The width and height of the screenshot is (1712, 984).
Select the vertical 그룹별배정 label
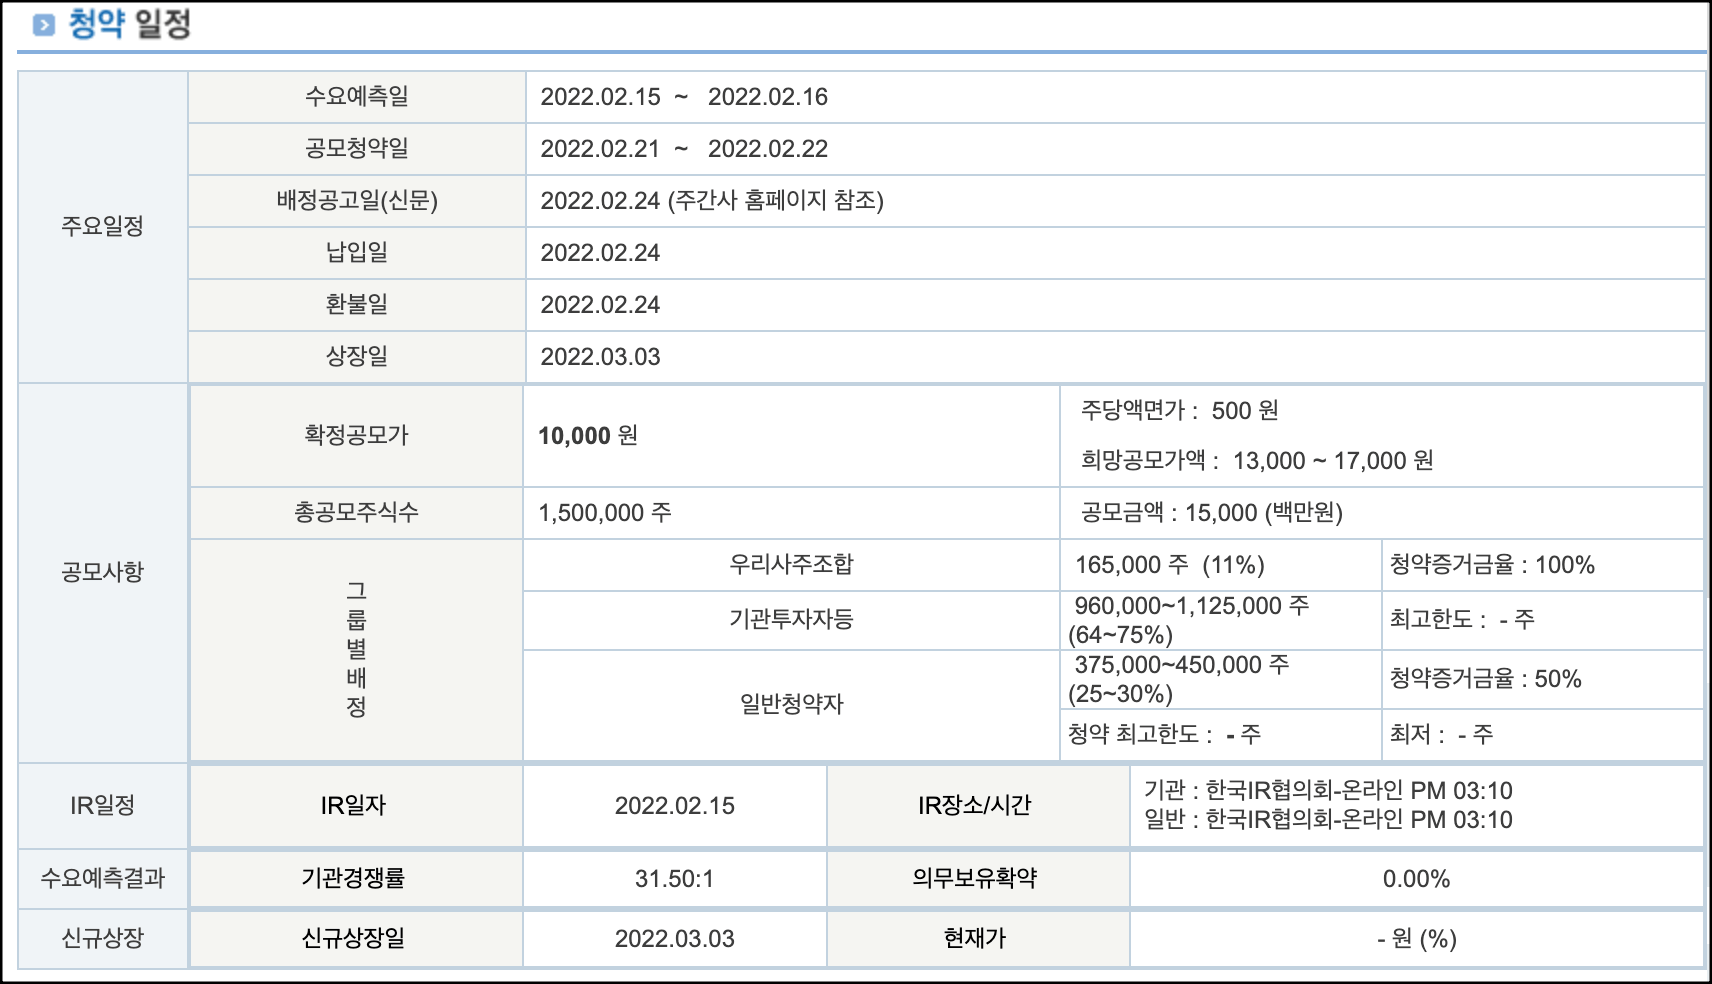(x=357, y=650)
